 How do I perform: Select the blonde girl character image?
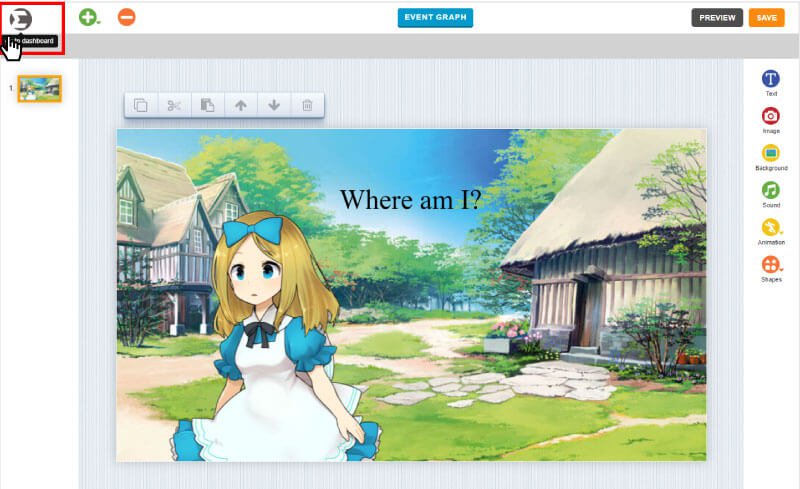(276, 337)
